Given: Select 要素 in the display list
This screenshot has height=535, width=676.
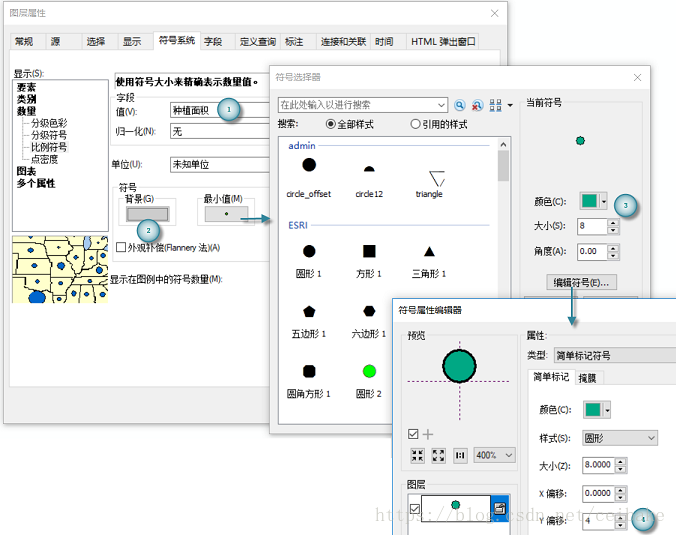Looking at the screenshot, I should [26, 88].
